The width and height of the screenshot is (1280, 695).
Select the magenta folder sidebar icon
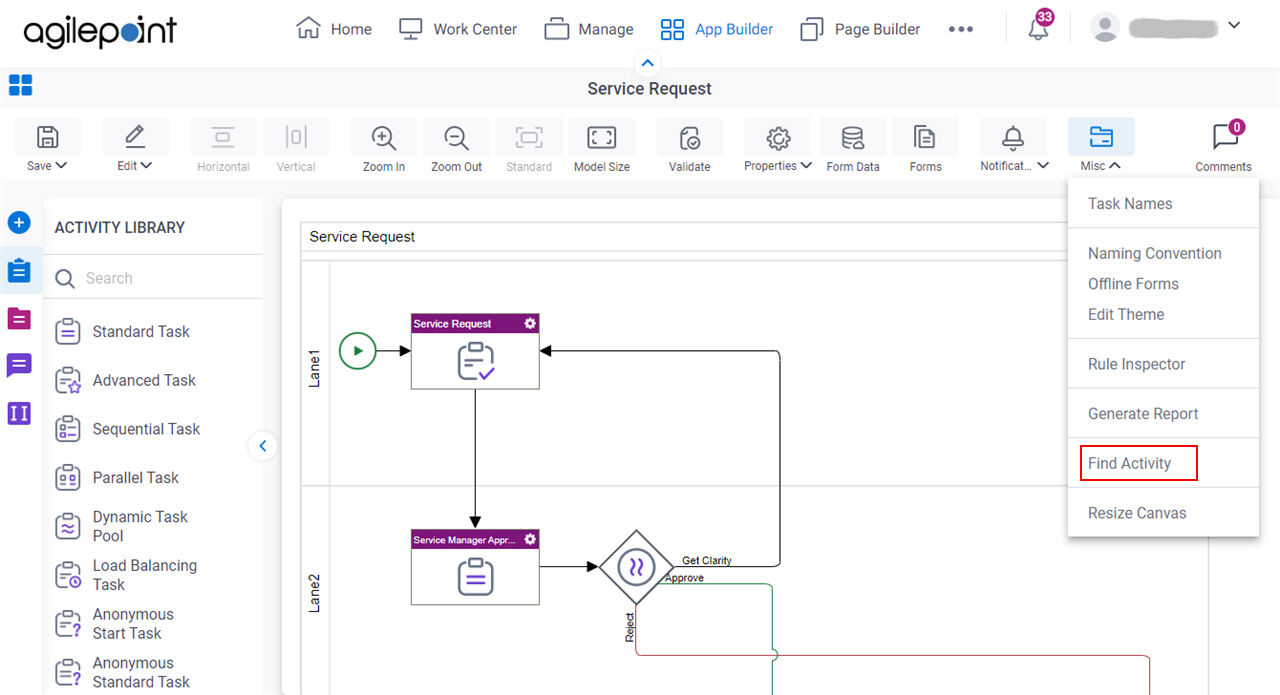(19, 318)
